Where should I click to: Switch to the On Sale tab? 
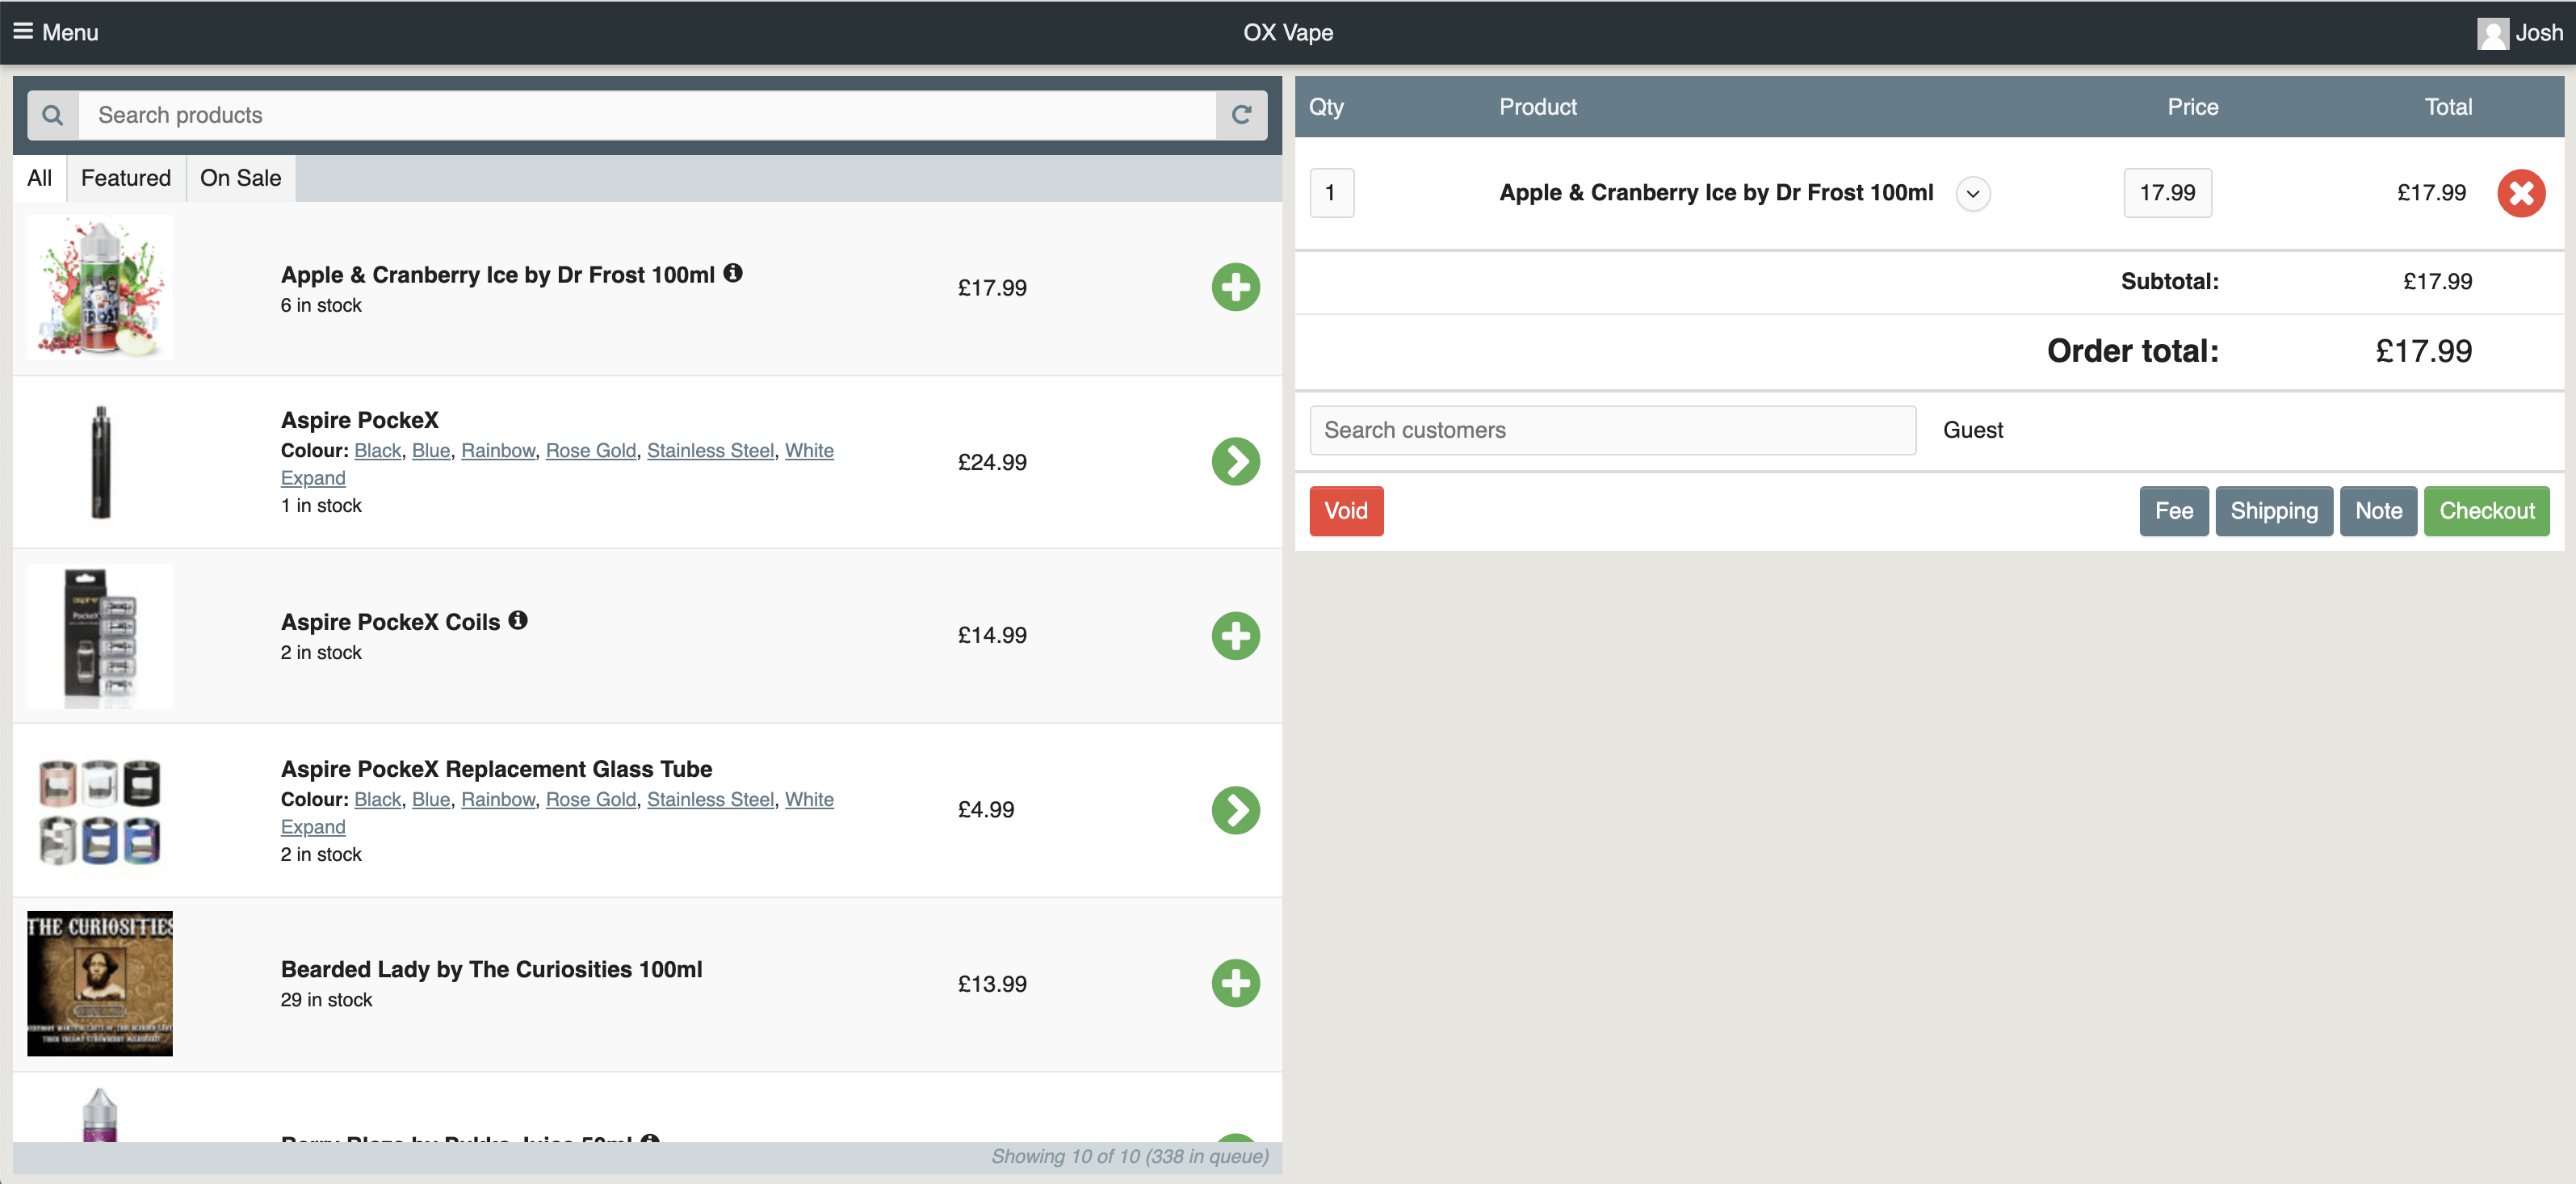241,178
